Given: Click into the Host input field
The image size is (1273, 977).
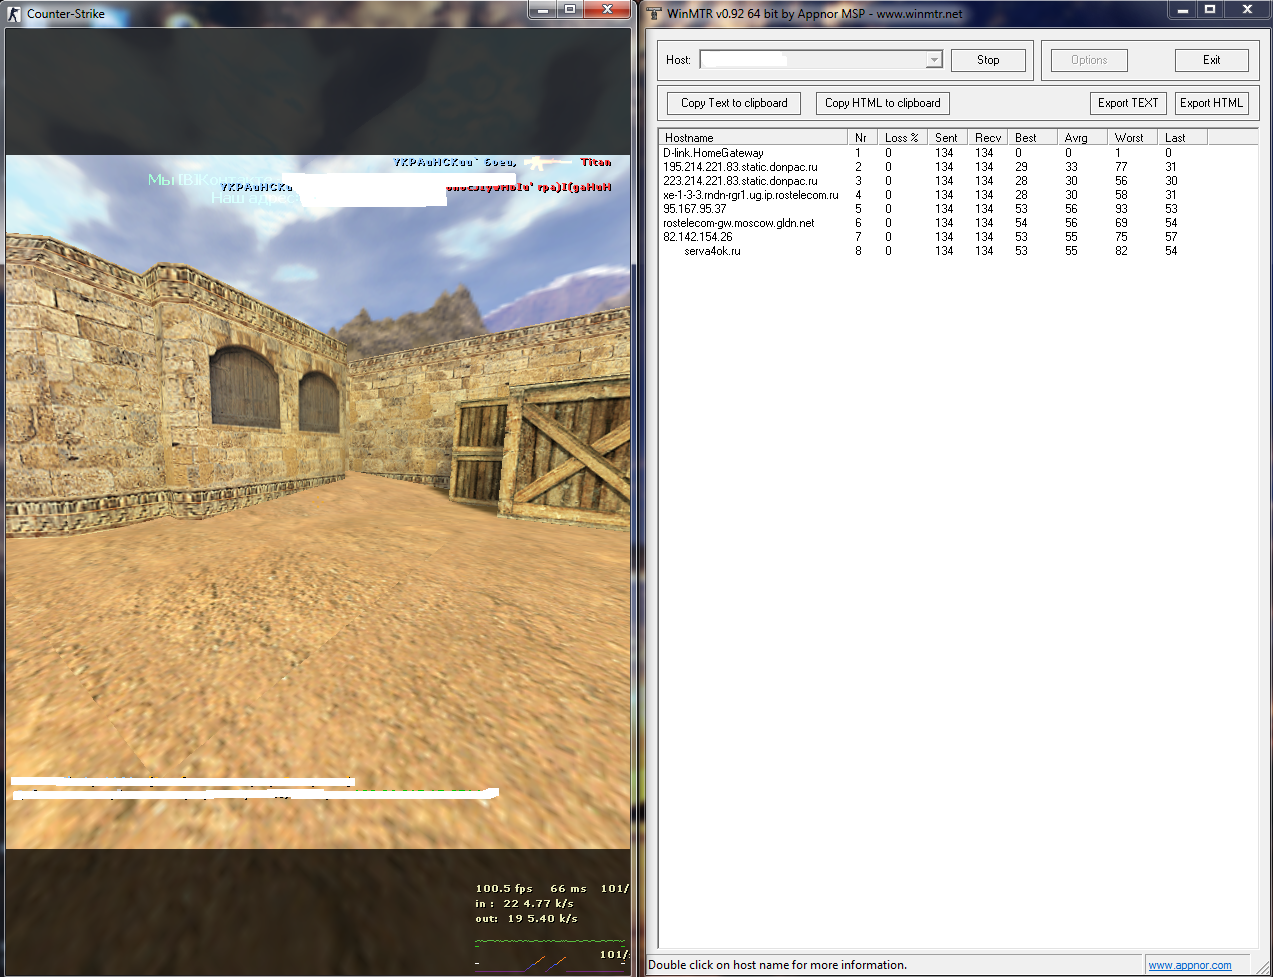Looking at the screenshot, I should pos(813,60).
